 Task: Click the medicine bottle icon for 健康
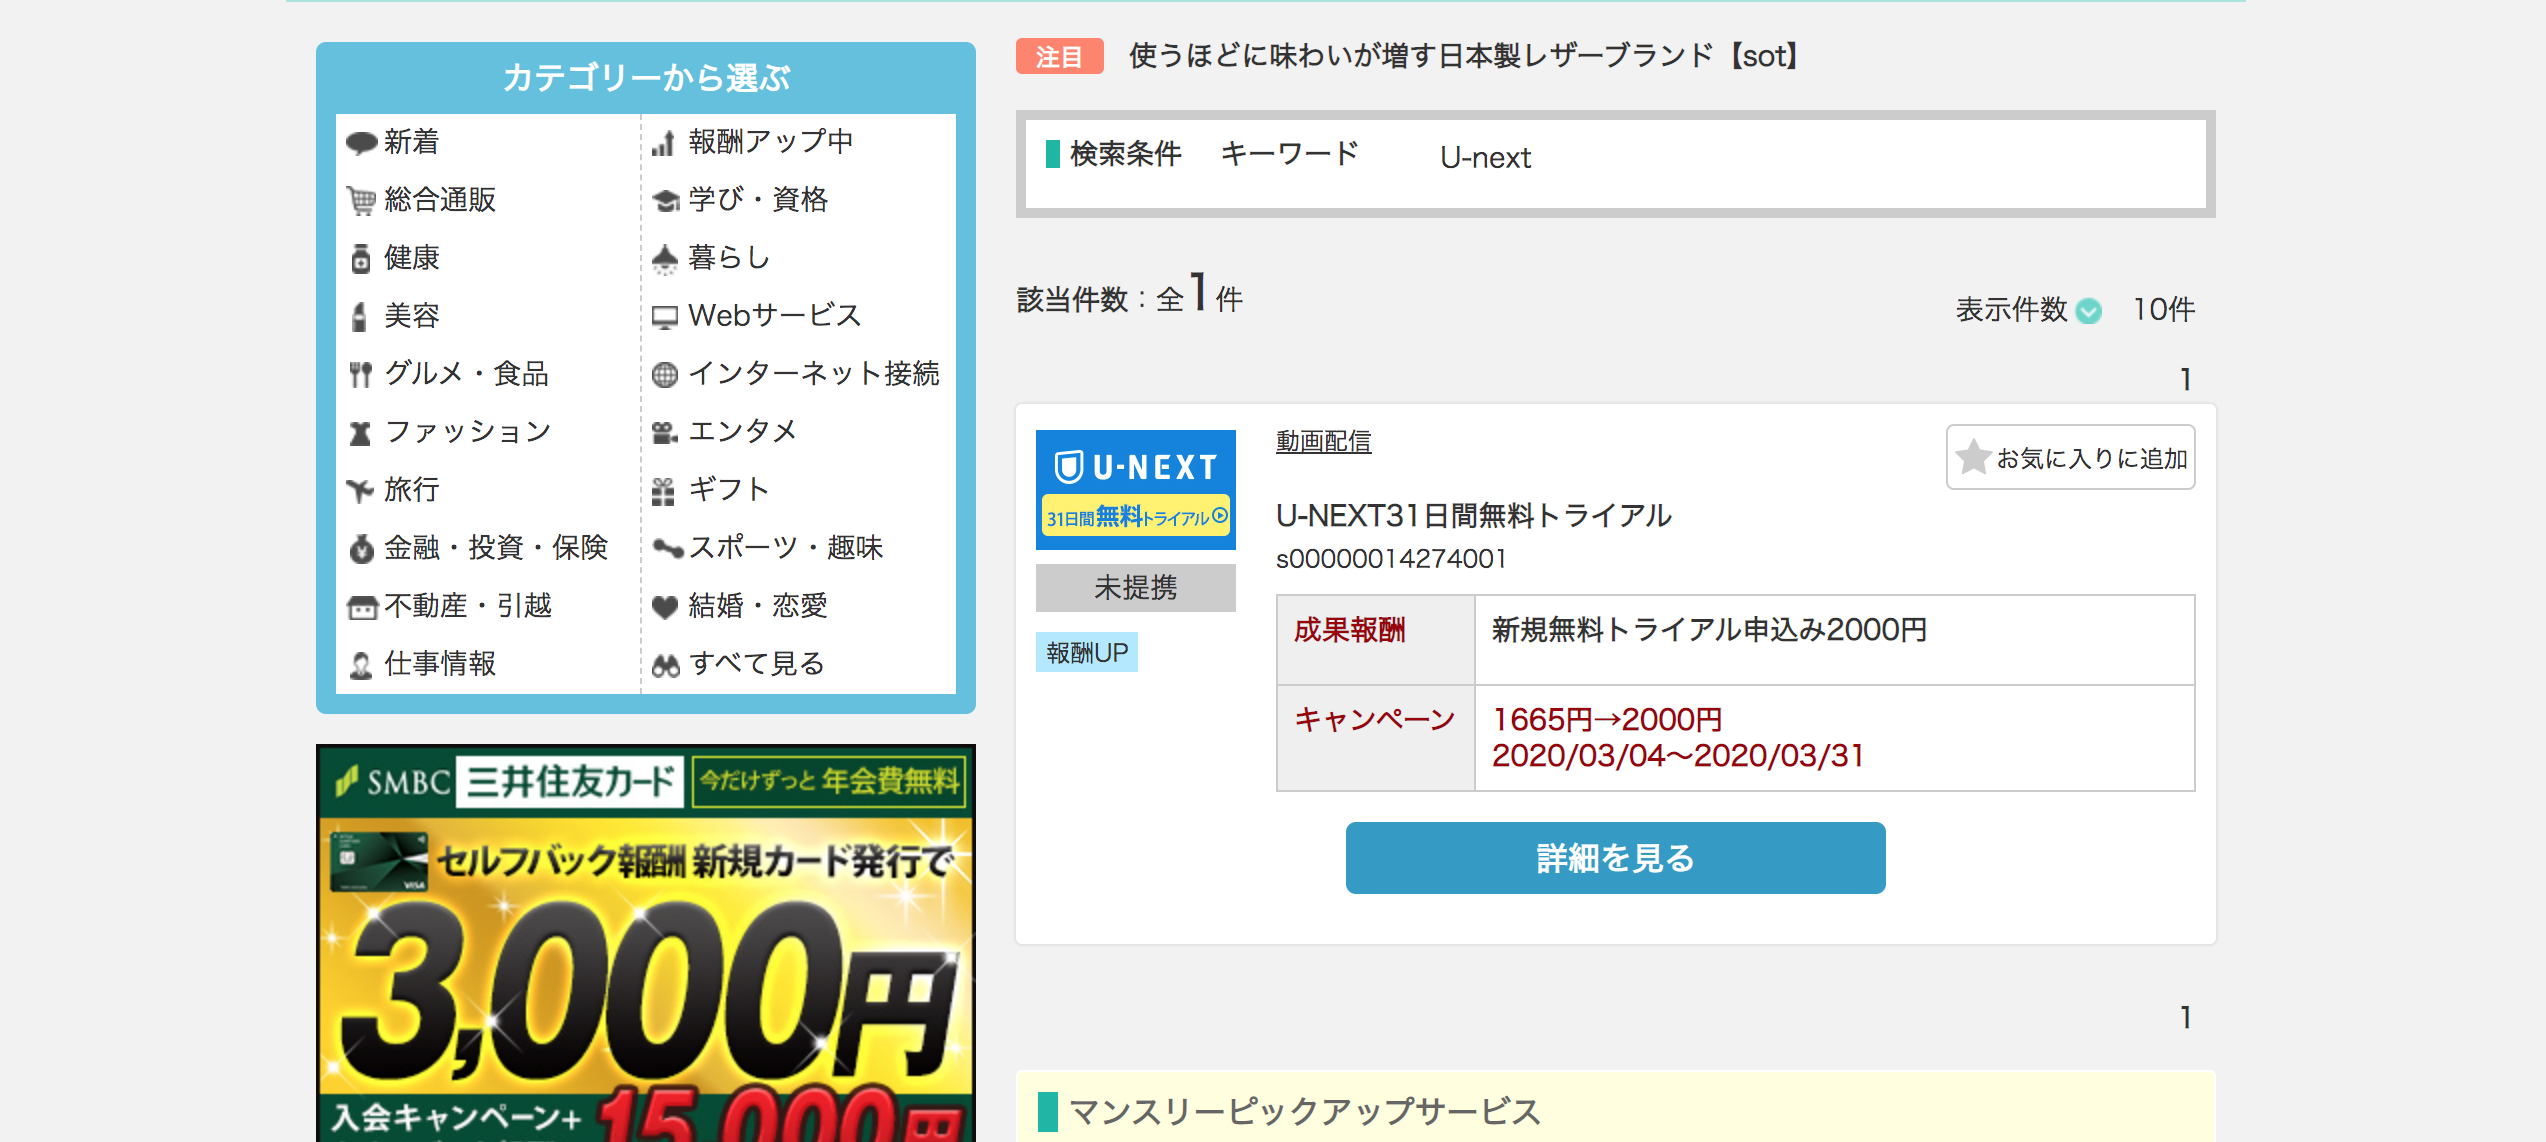click(361, 259)
